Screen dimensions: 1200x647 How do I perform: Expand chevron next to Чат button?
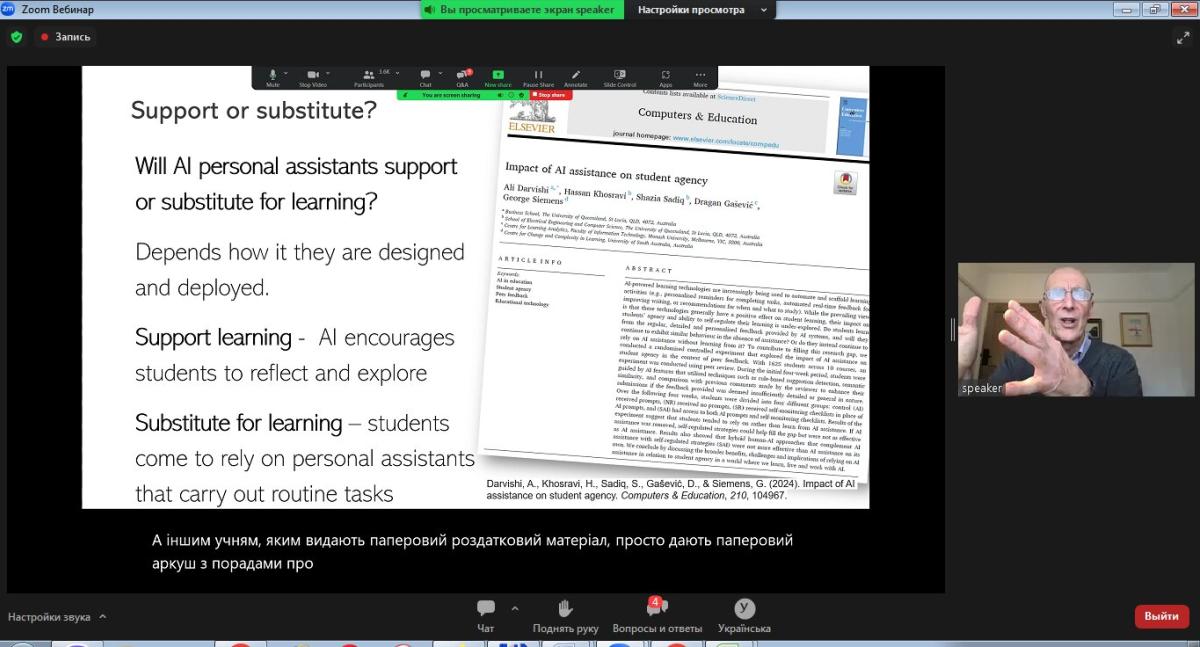[x=515, y=608]
